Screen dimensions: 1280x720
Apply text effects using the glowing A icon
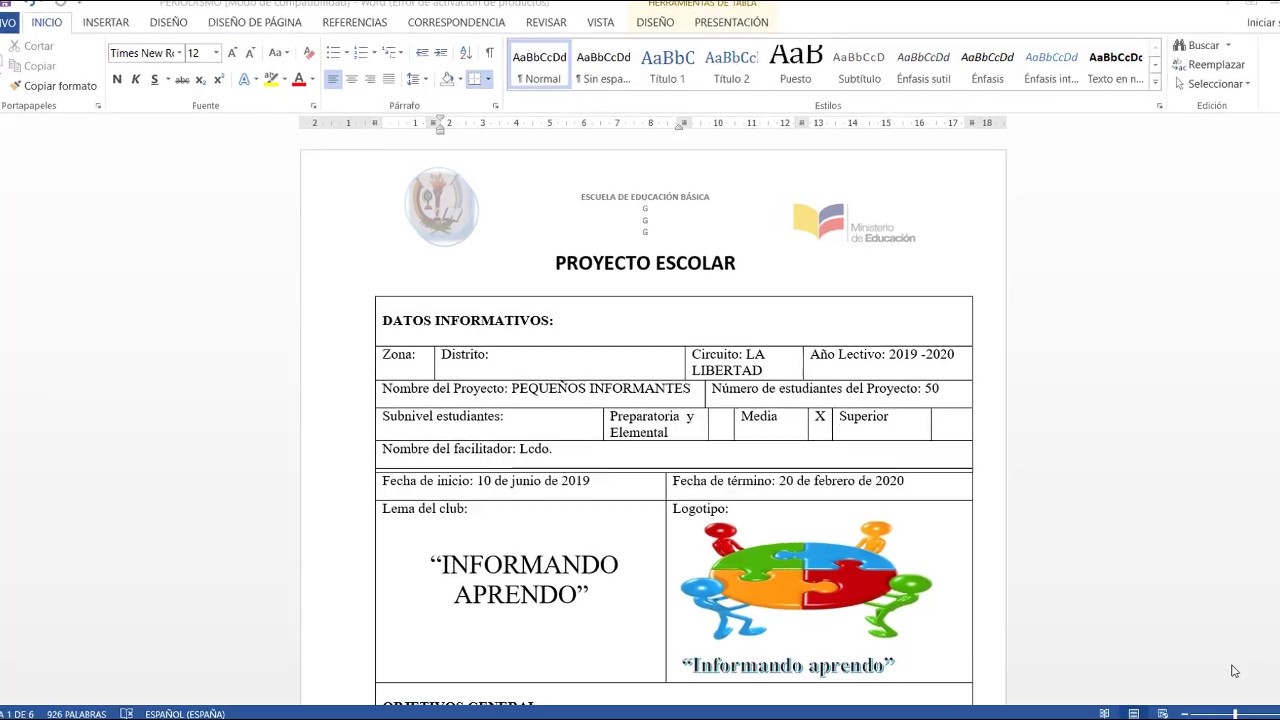click(x=245, y=79)
